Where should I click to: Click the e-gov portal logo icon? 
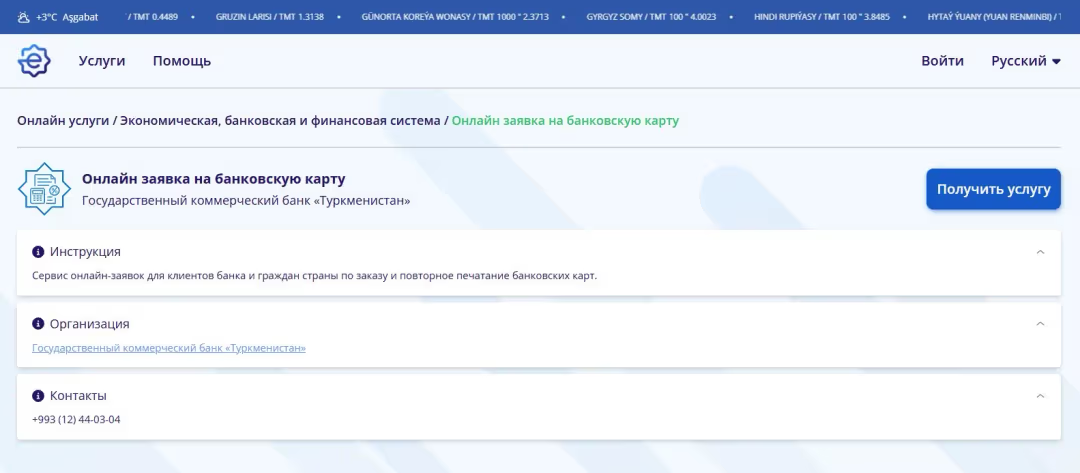(34, 61)
